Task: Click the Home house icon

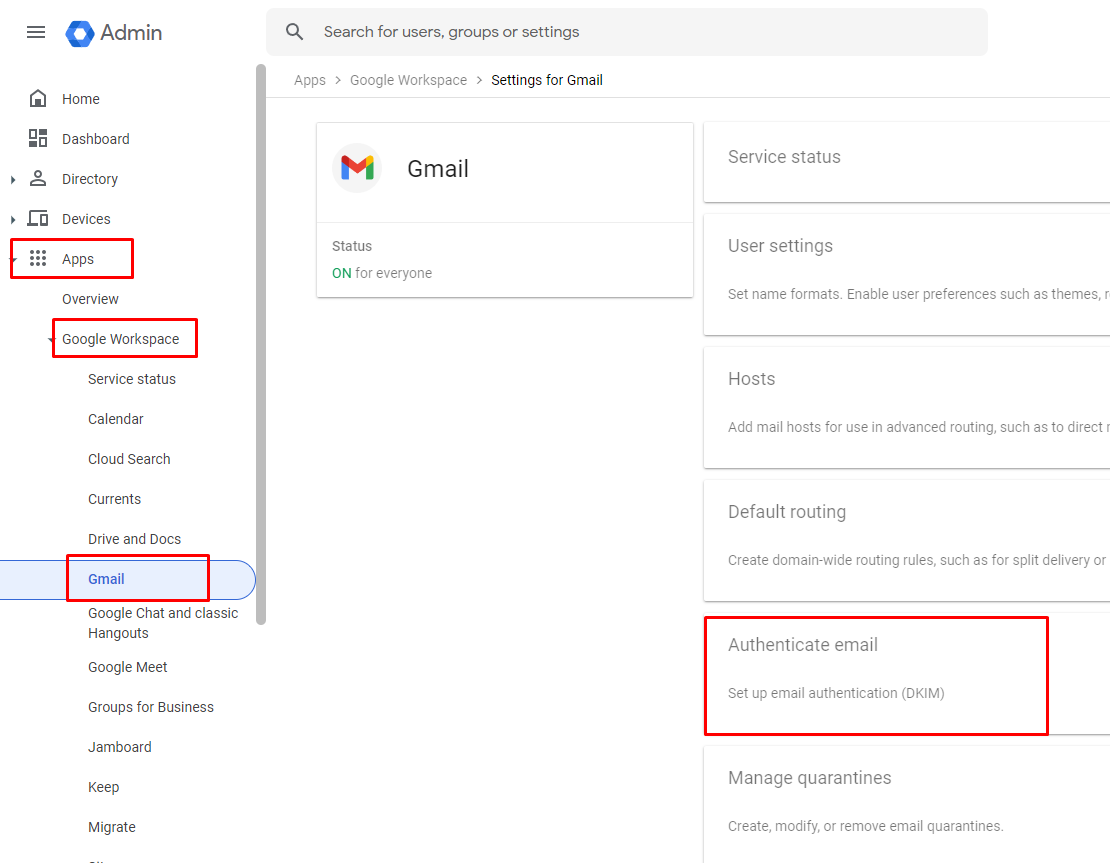Action: point(38,99)
